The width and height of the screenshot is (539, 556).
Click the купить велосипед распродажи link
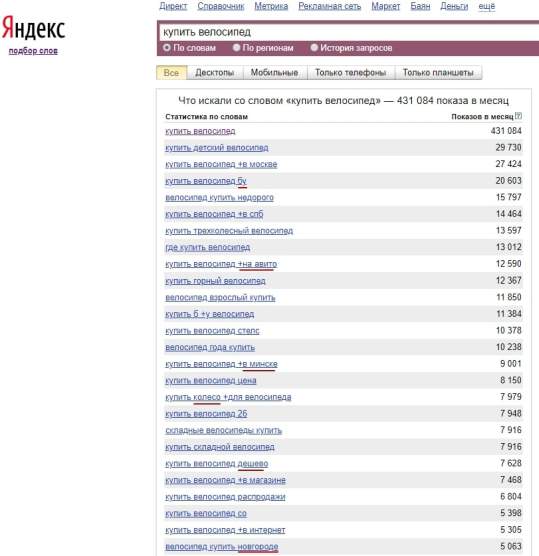[x=226, y=497]
